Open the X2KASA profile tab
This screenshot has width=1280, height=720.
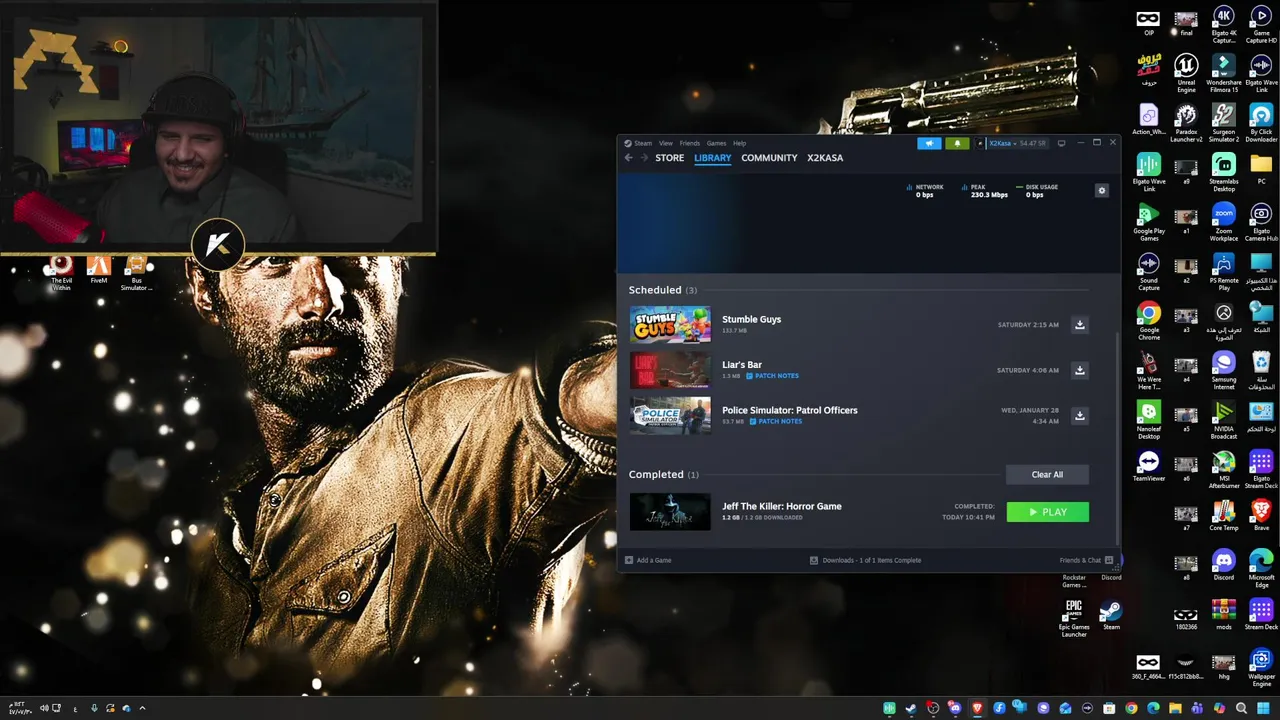pyautogui.click(x=825, y=158)
